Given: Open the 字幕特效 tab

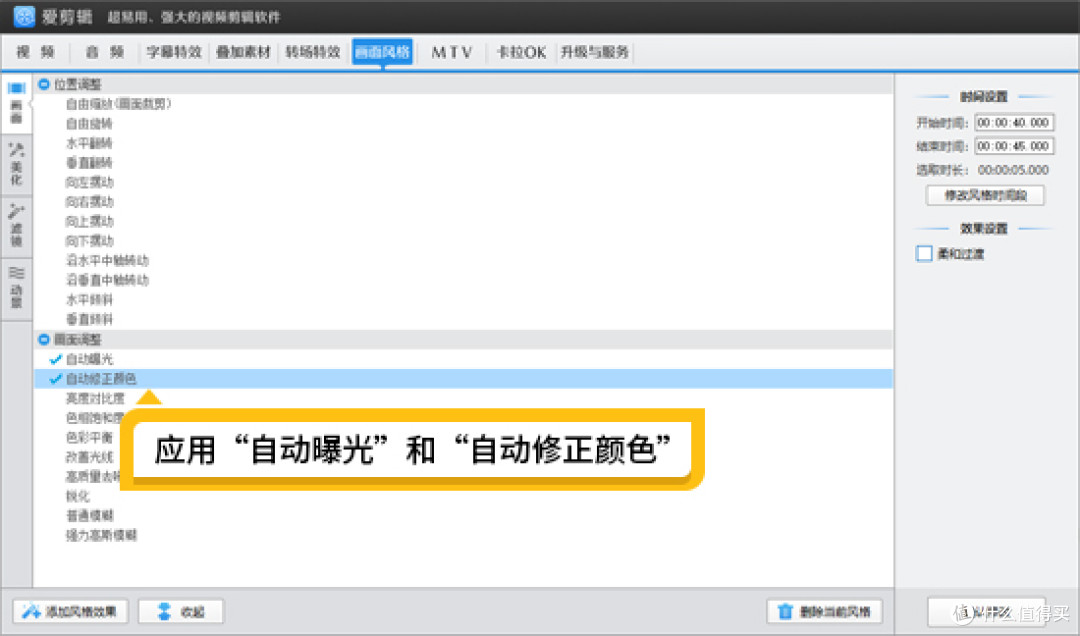Looking at the screenshot, I should (x=174, y=52).
